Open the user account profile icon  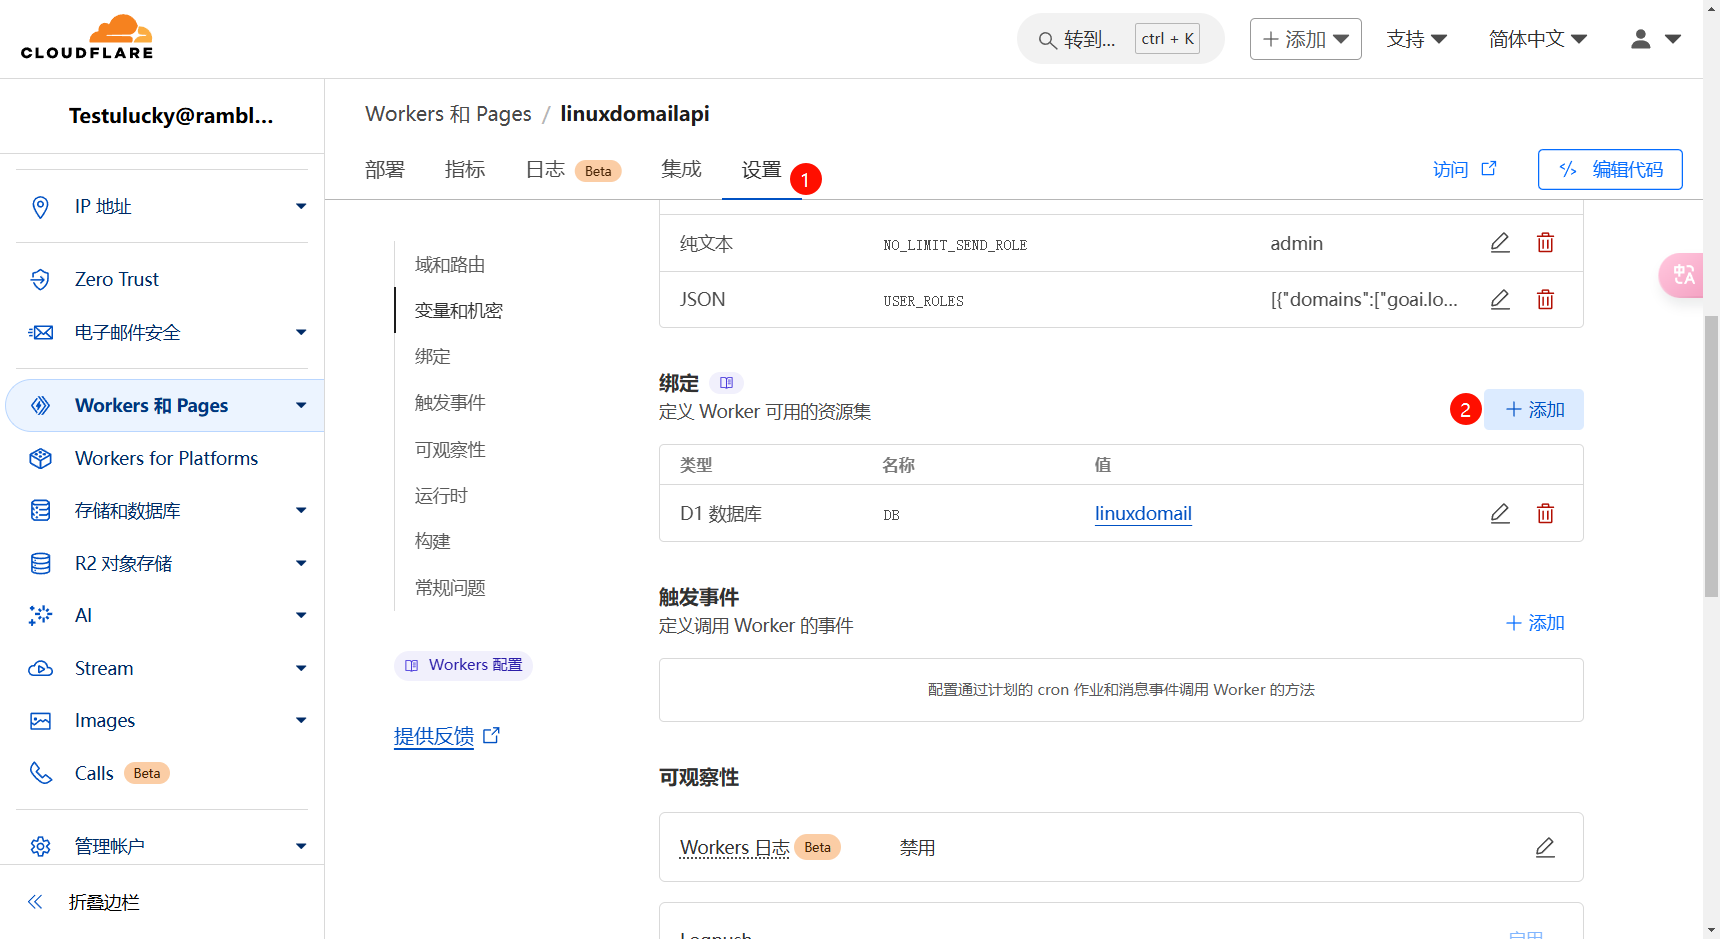pyautogui.click(x=1641, y=39)
